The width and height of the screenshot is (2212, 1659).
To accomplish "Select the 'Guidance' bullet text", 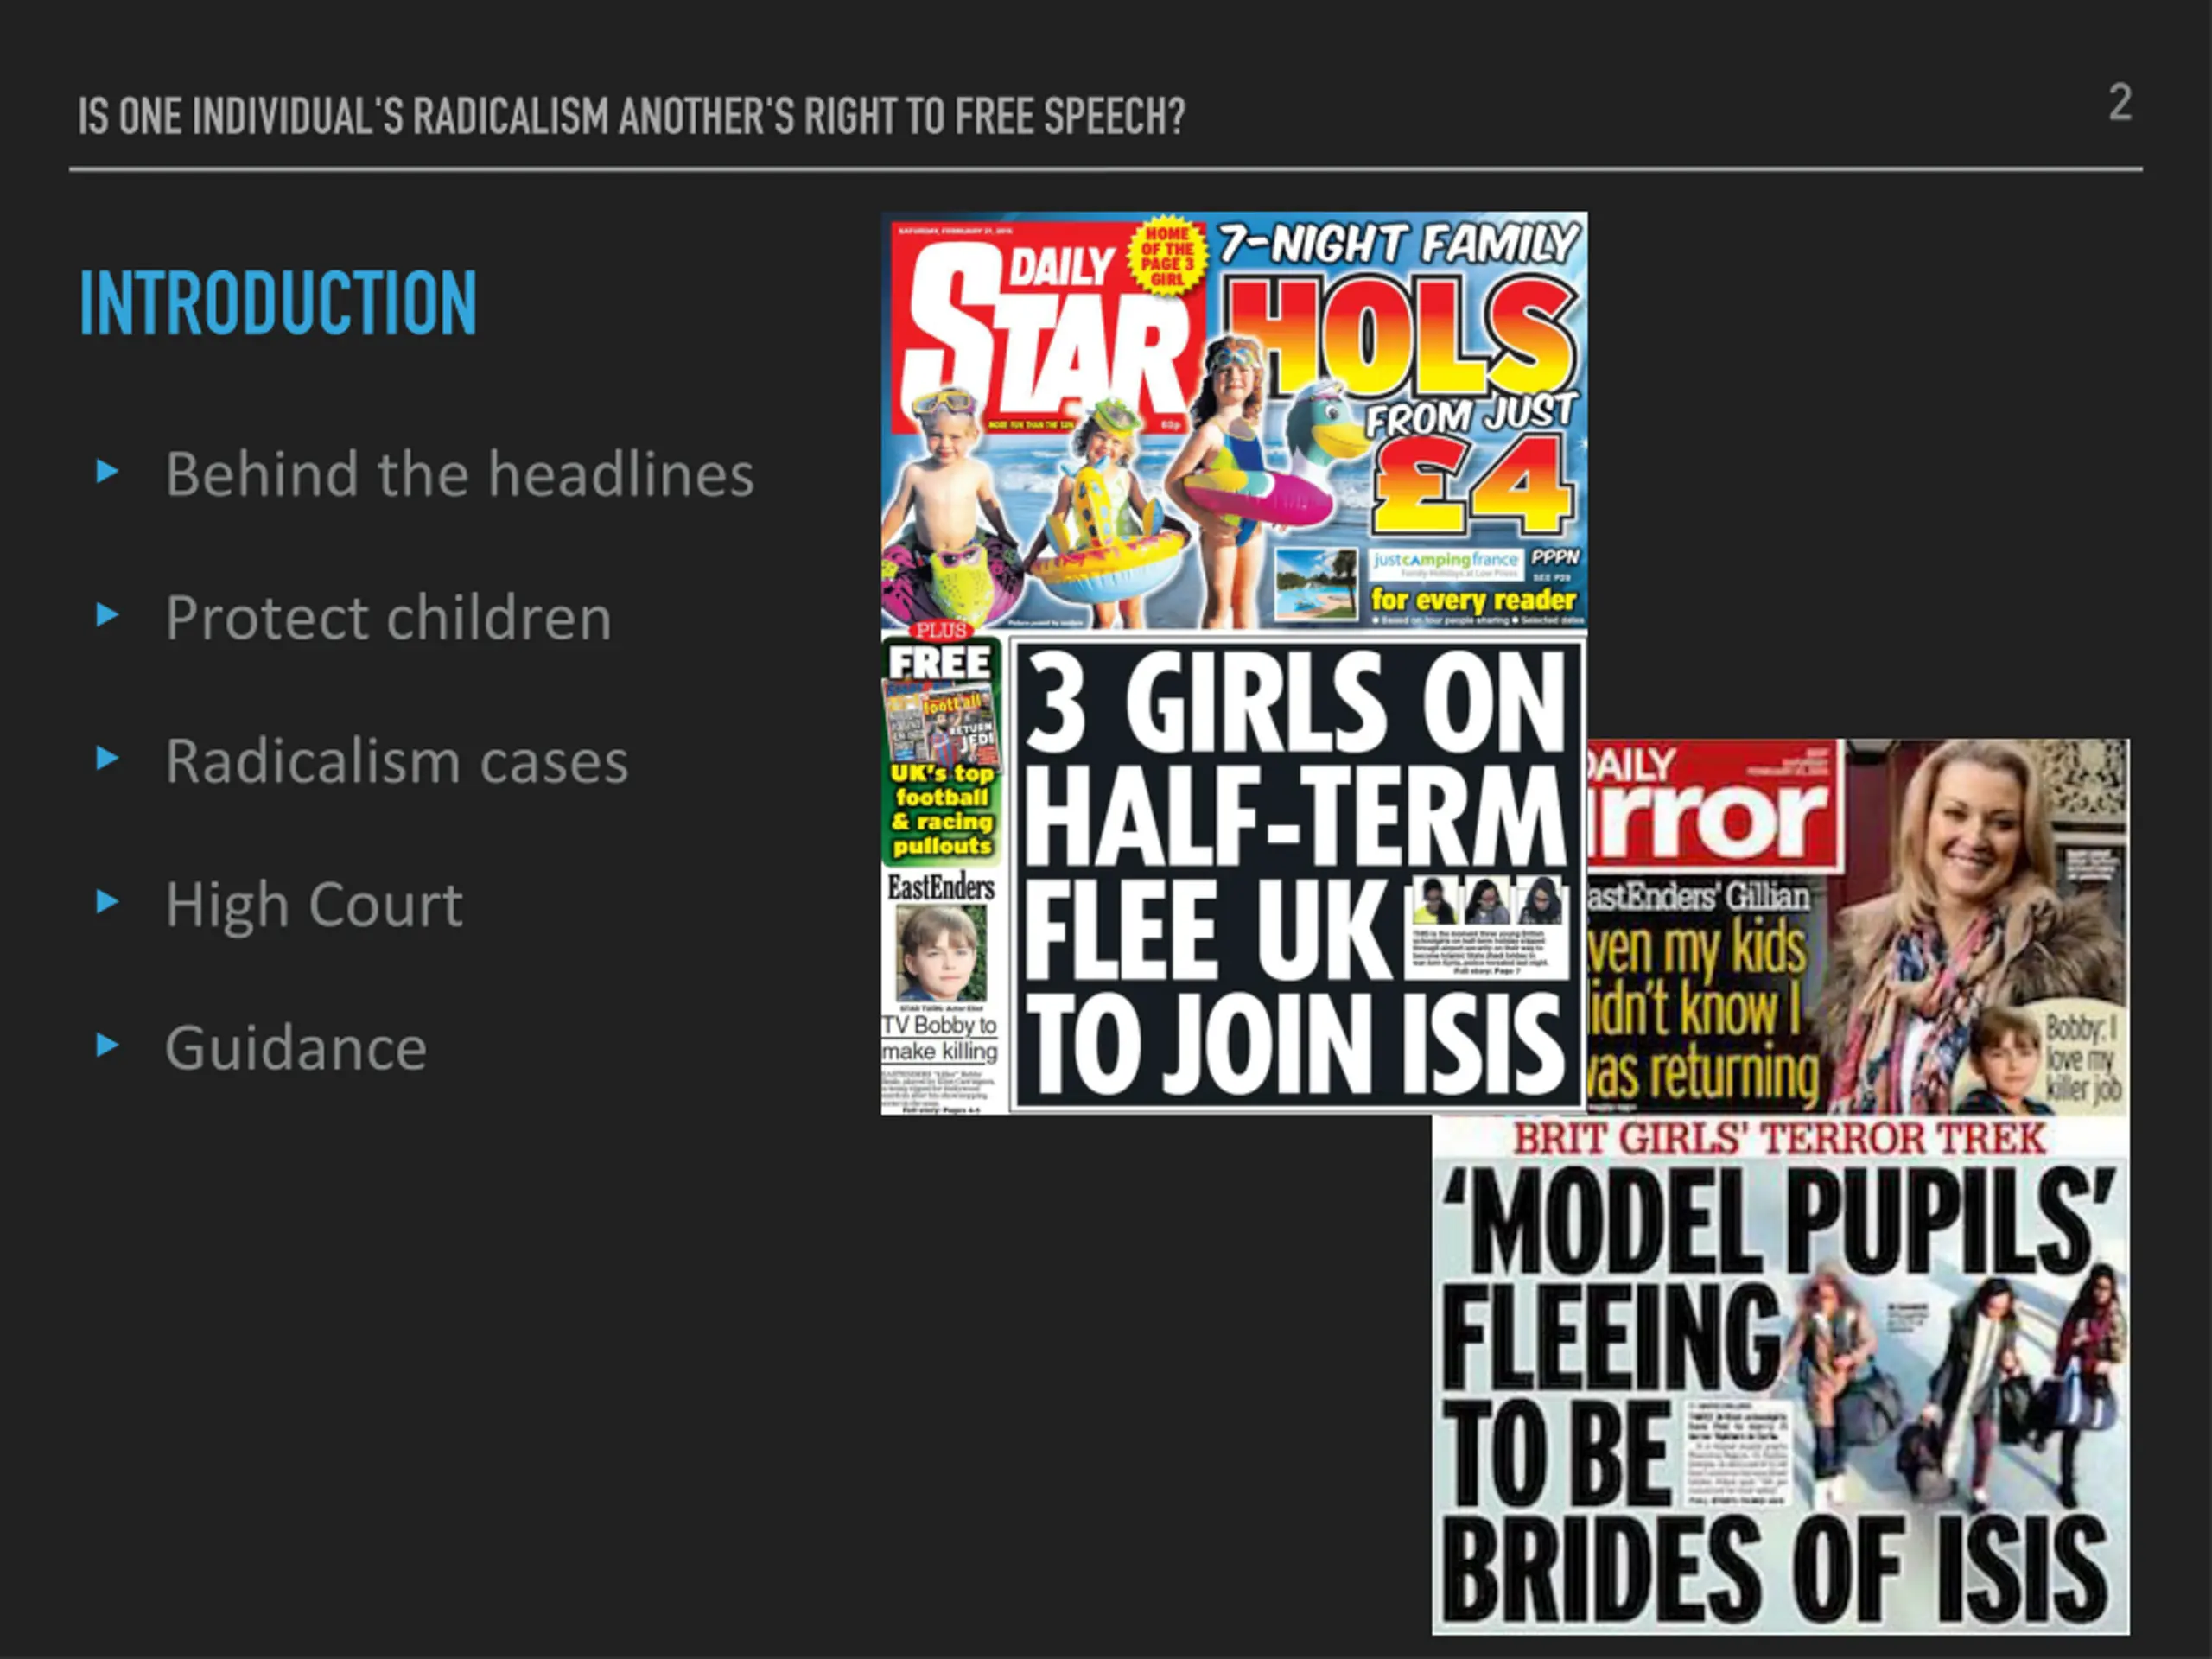I will pos(296,1048).
